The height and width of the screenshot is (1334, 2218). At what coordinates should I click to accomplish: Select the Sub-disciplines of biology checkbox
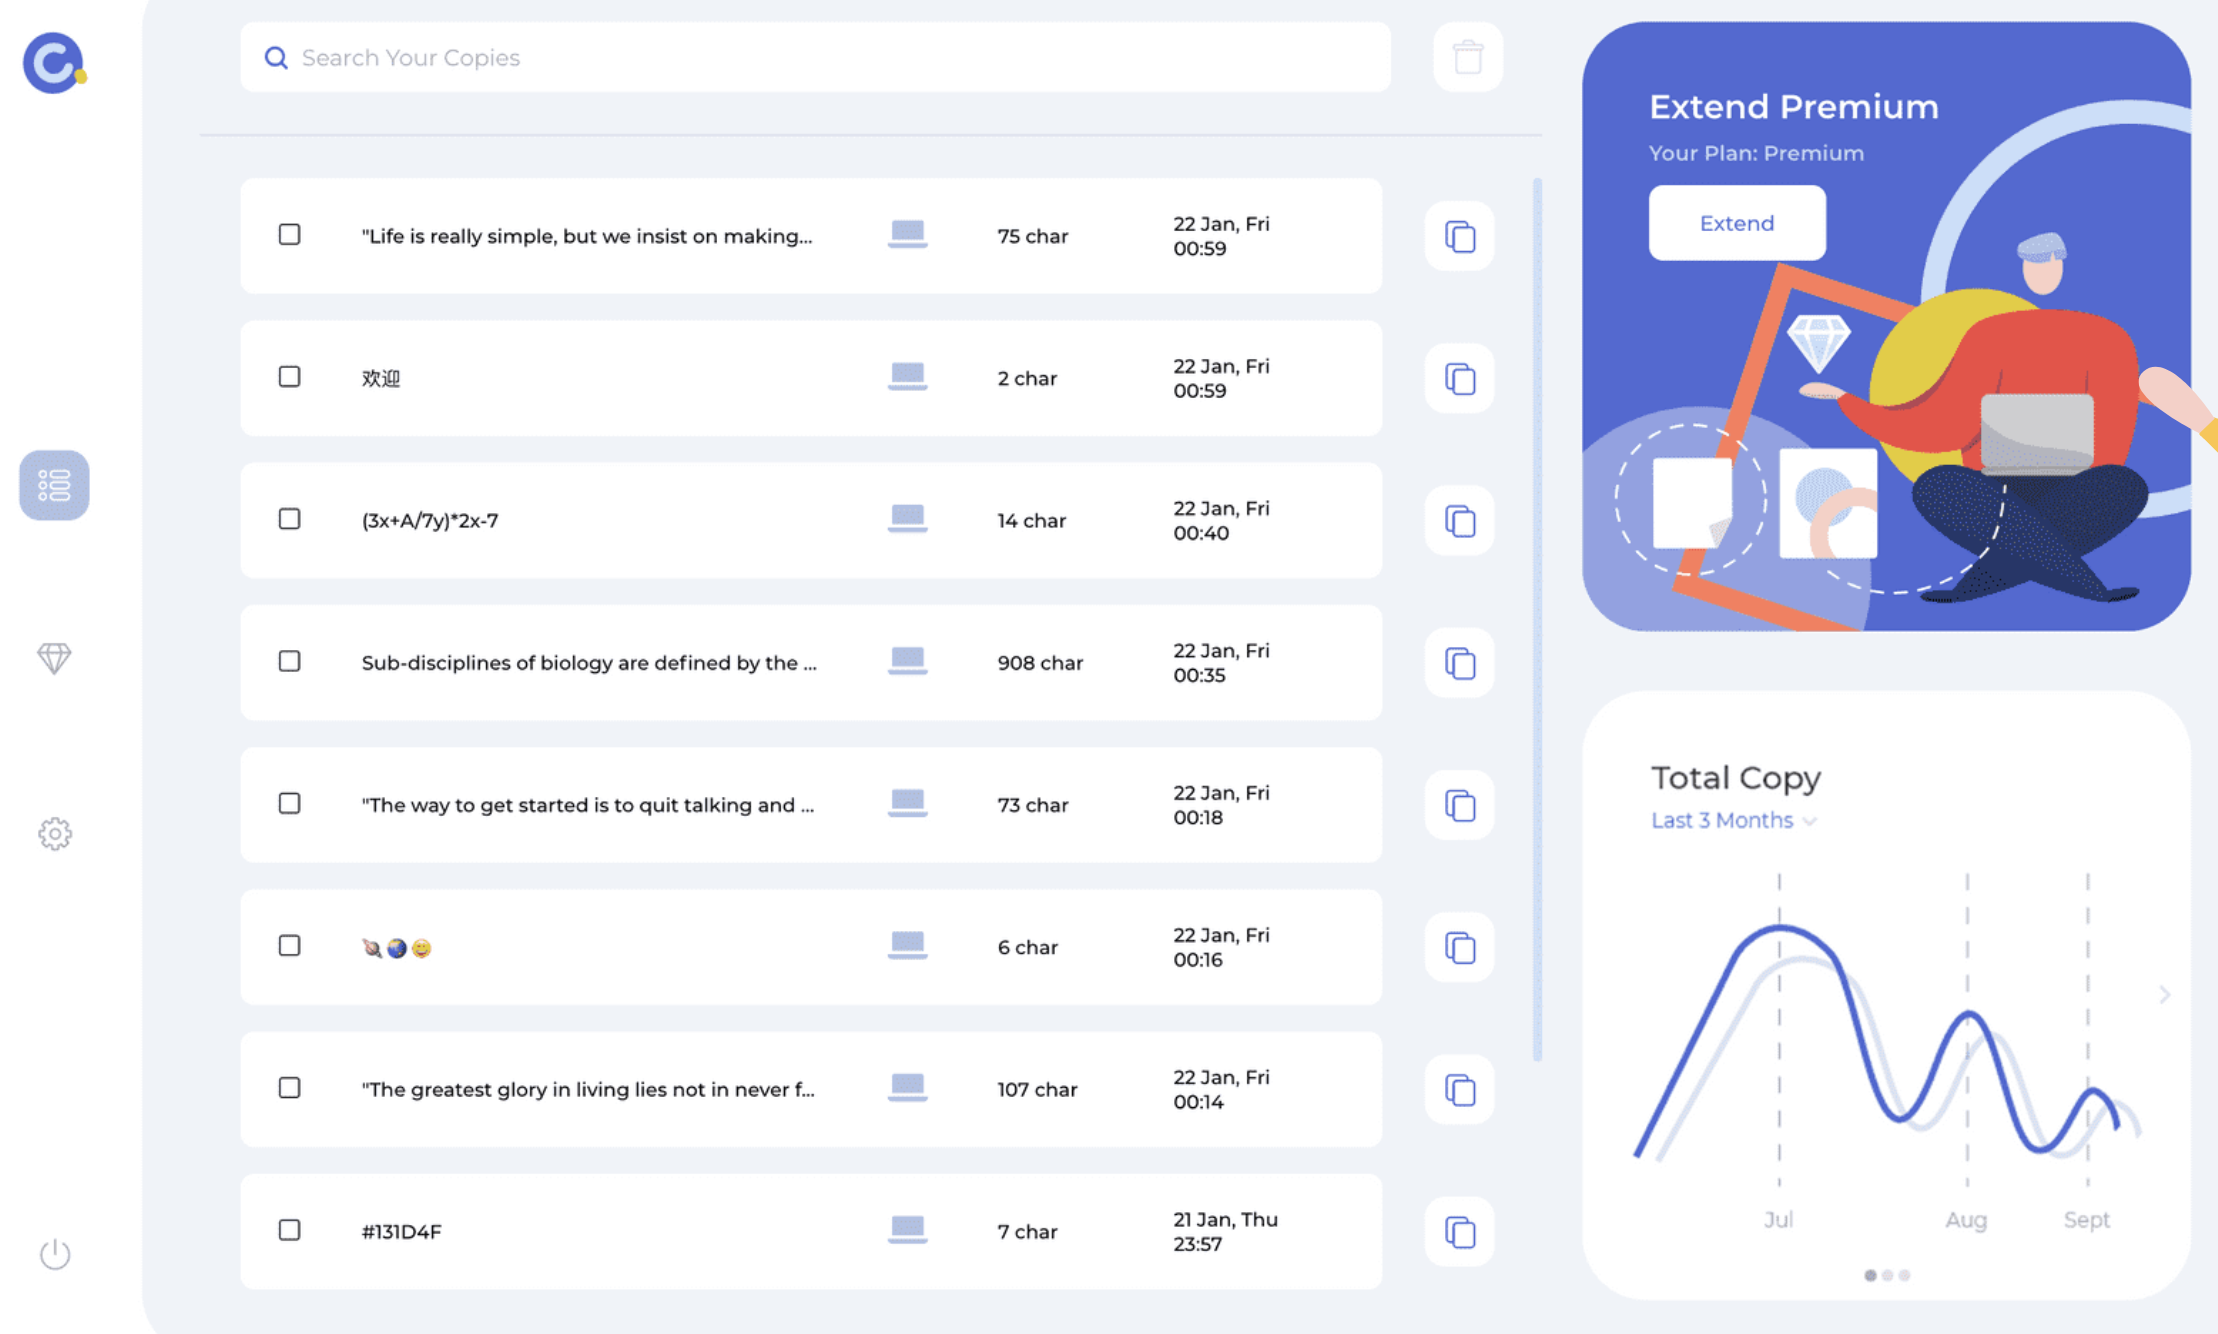[x=289, y=661]
